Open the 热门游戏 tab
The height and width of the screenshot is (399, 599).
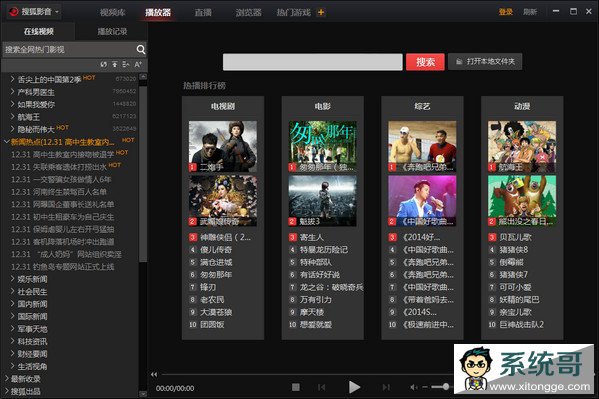pyautogui.click(x=294, y=13)
